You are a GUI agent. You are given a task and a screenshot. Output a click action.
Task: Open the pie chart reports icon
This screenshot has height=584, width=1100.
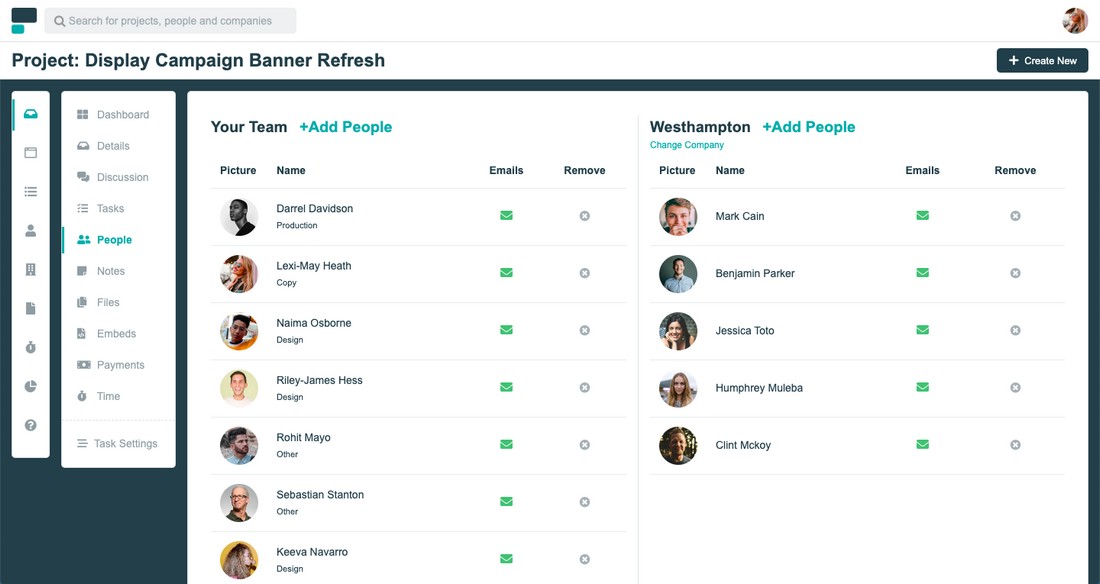[x=31, y=386]
